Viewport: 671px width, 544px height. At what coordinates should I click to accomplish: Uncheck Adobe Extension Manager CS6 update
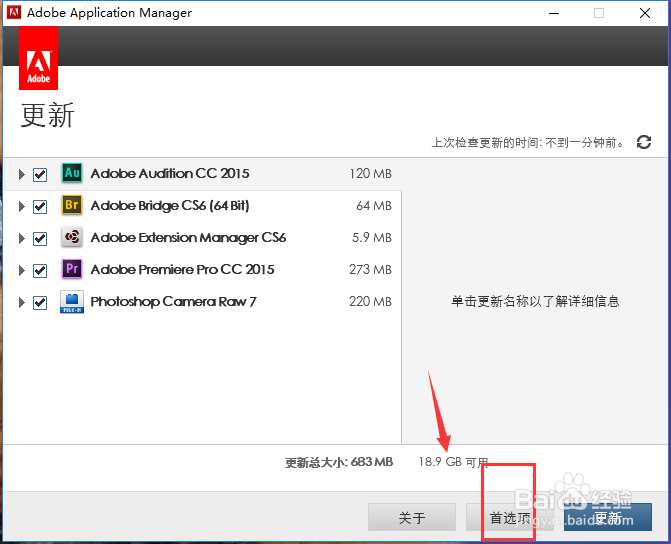click(x=40, y=238)
